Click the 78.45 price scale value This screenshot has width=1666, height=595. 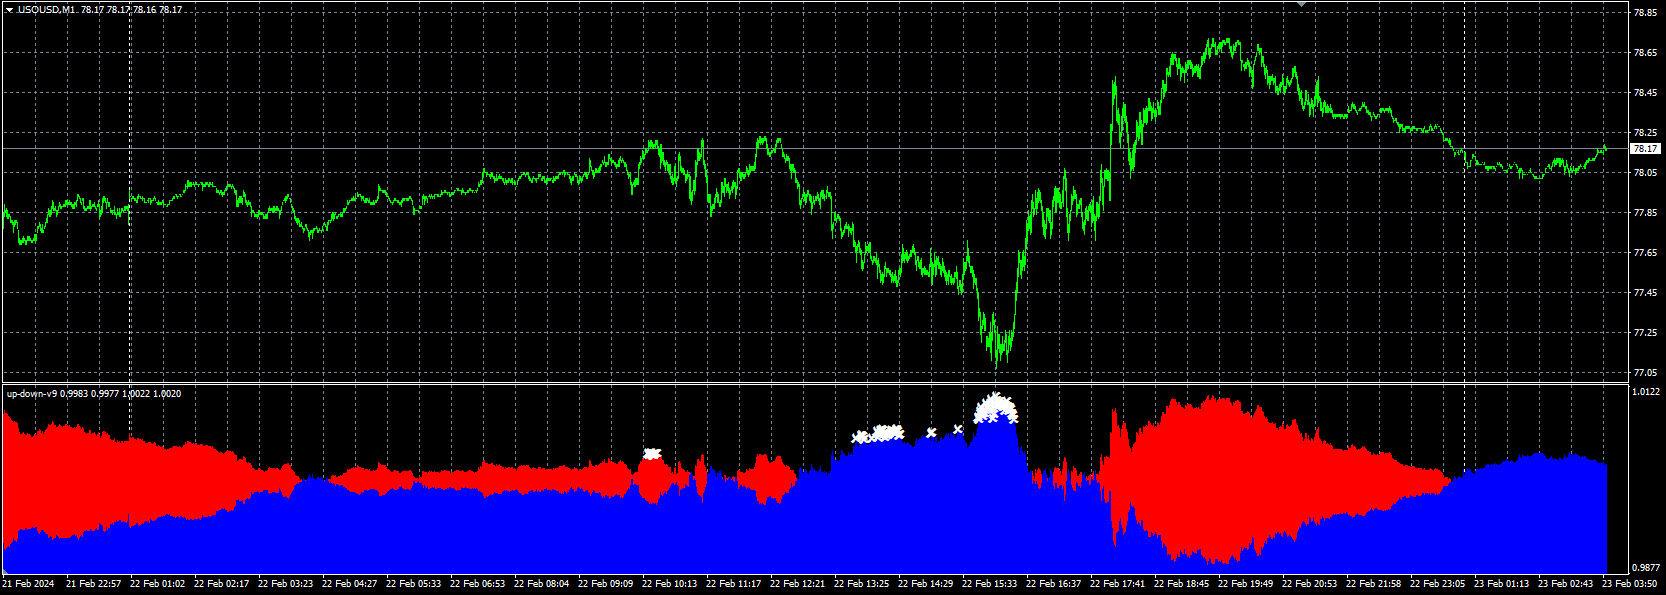(x=1645, y=93)
